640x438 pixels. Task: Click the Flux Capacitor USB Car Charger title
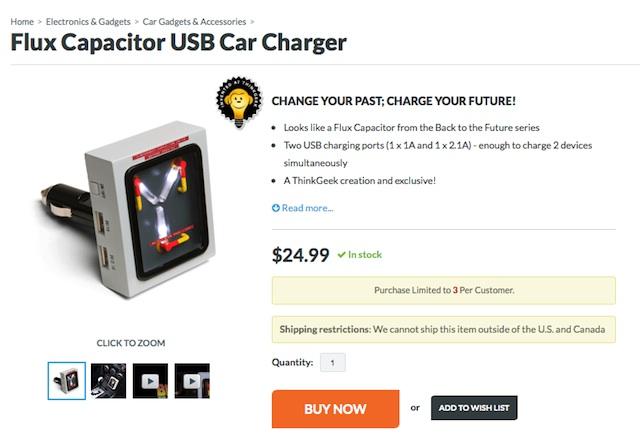click(179, 42)
